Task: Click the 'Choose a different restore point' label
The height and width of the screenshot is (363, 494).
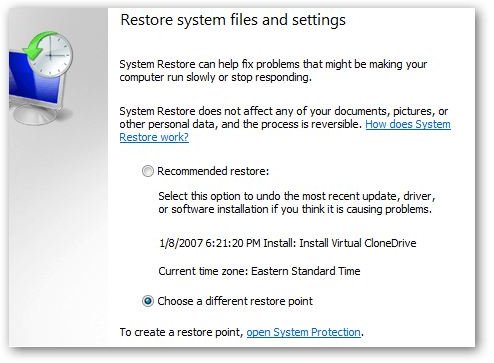Action: (x=235, y=301)
